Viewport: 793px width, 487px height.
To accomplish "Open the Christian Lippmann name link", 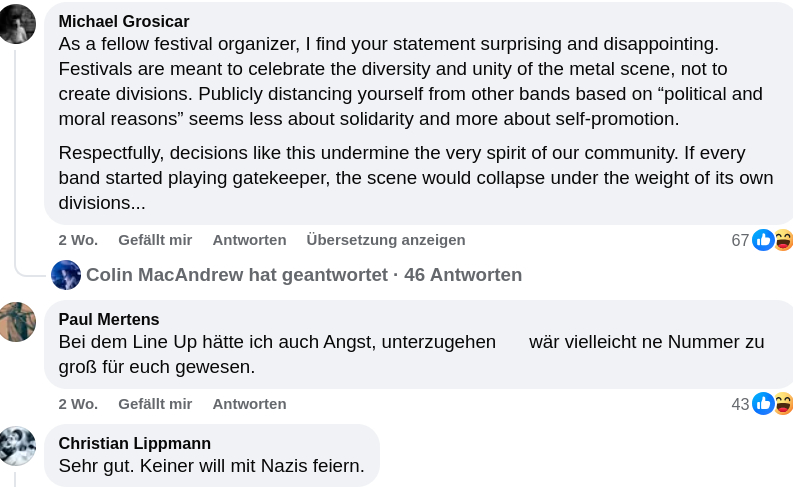I will (135, 443).
